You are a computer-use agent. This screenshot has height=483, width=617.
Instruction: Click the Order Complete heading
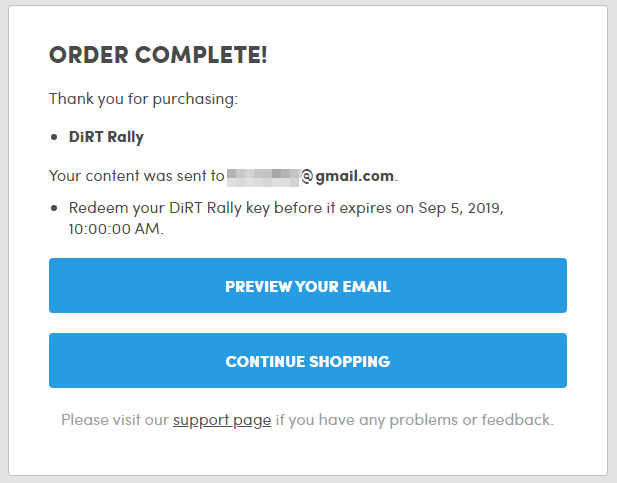(x=157, y=55)
